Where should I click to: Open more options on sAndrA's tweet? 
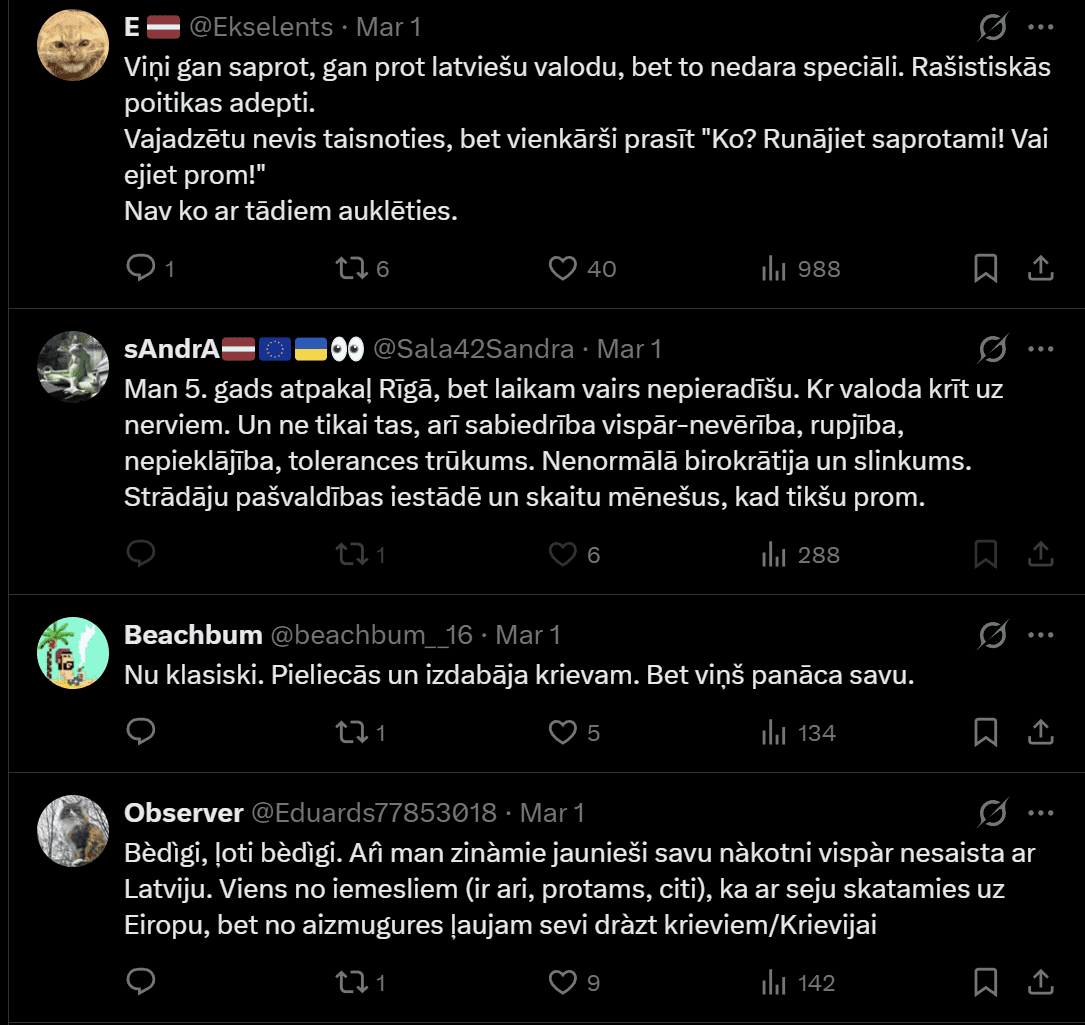[x=1041, y=349]
